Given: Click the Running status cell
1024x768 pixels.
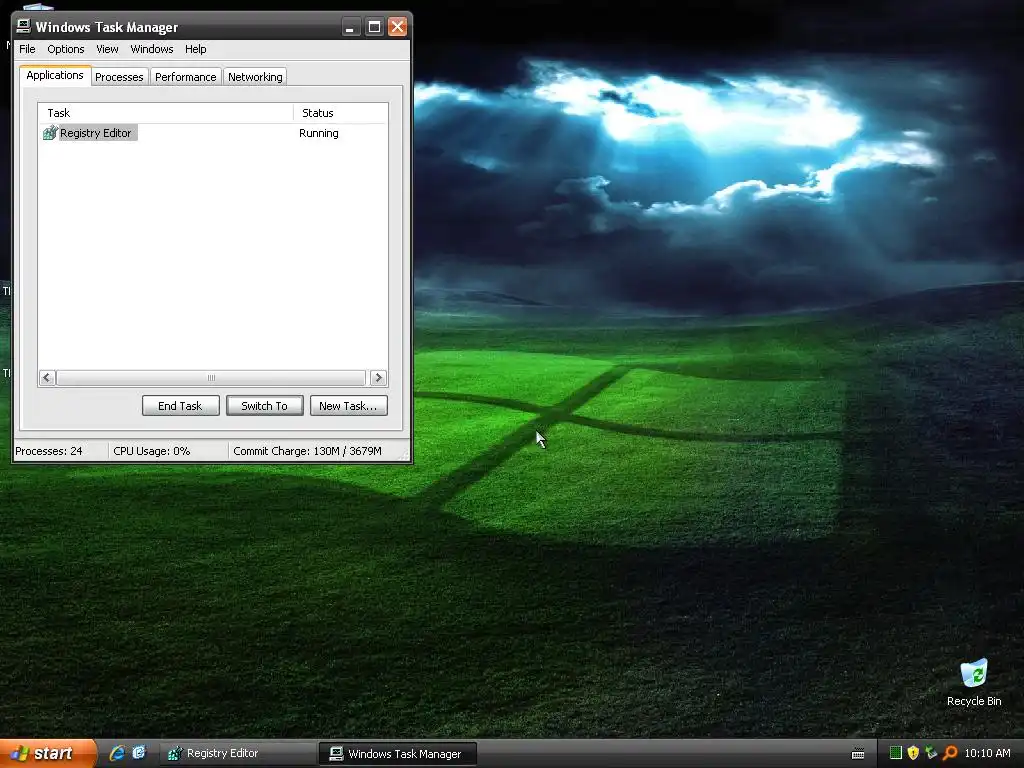Looking at the screenshot, I should pos(319,133).
